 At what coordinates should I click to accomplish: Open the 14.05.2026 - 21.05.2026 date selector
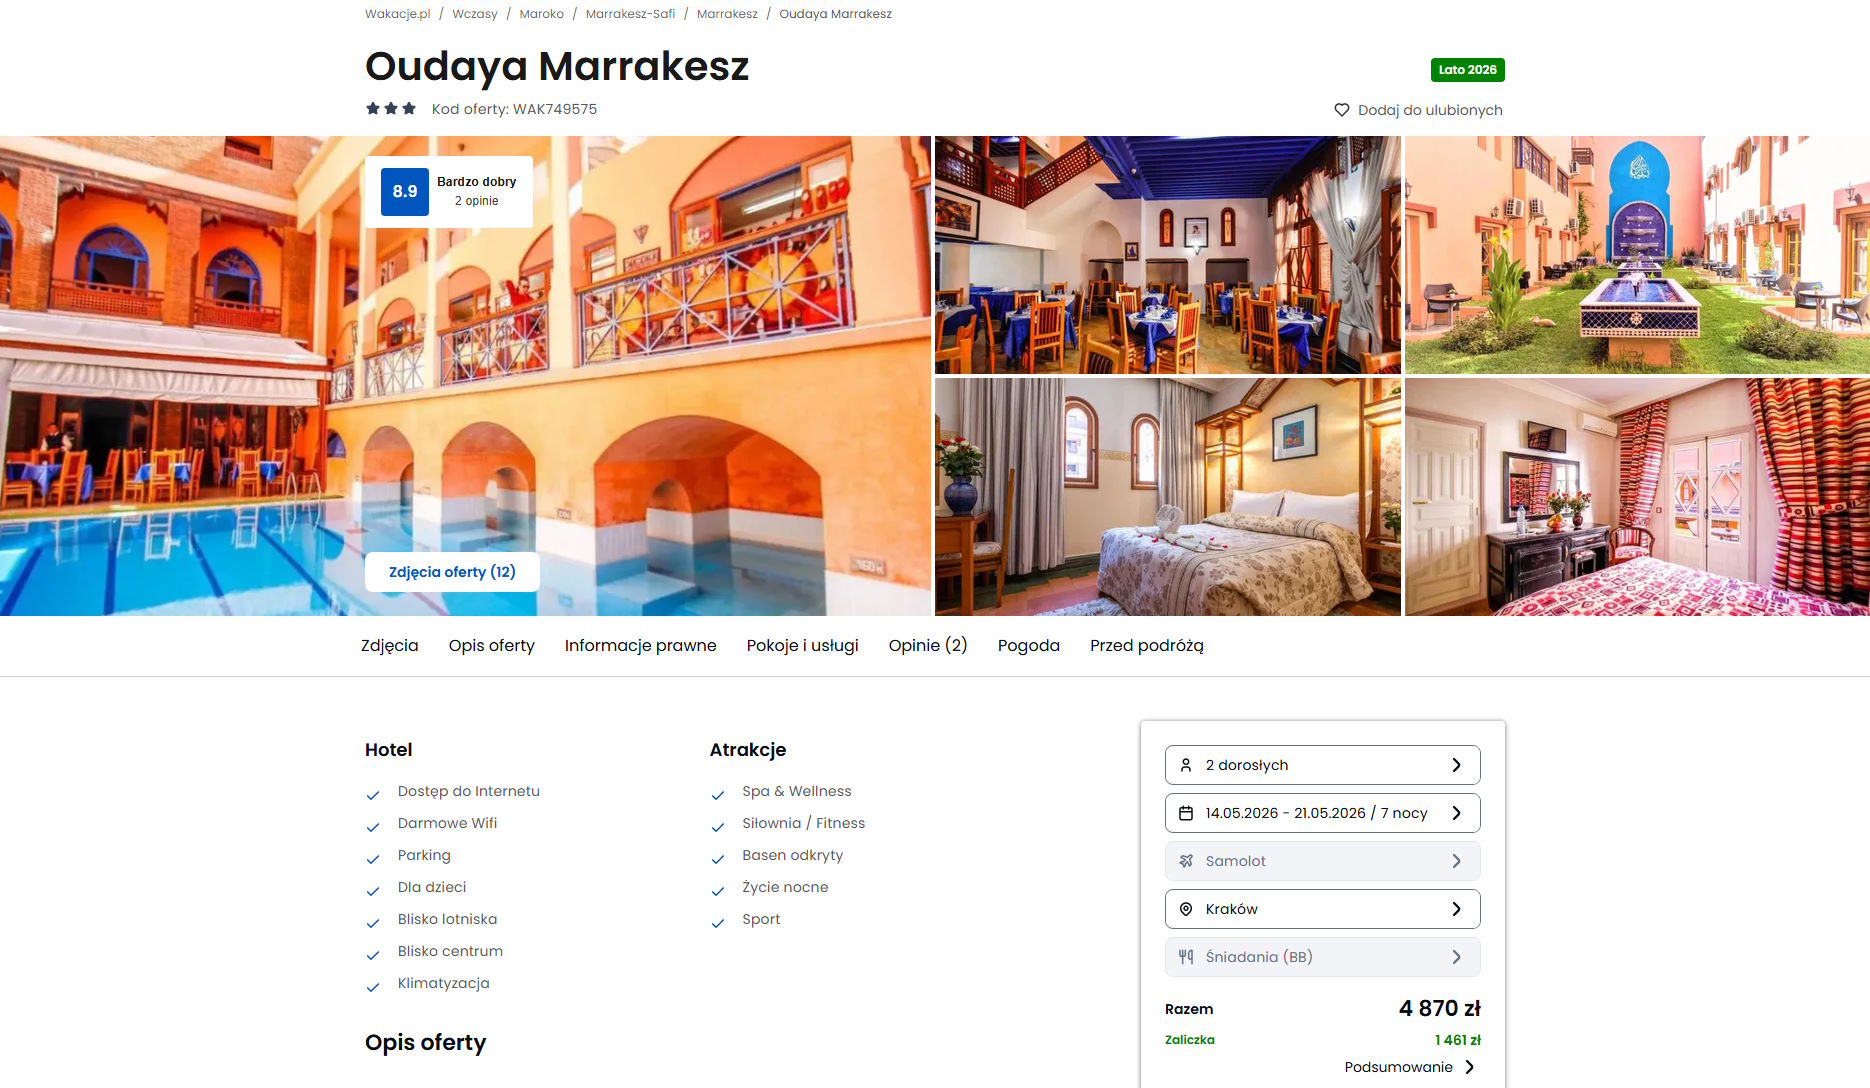(x=1322, y=813)
